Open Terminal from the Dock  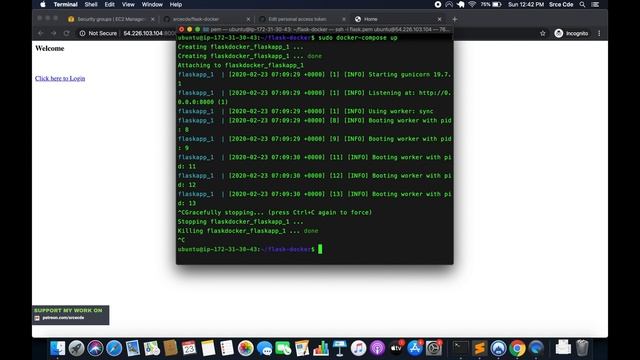pyautogui.click(x=461, y=348)
